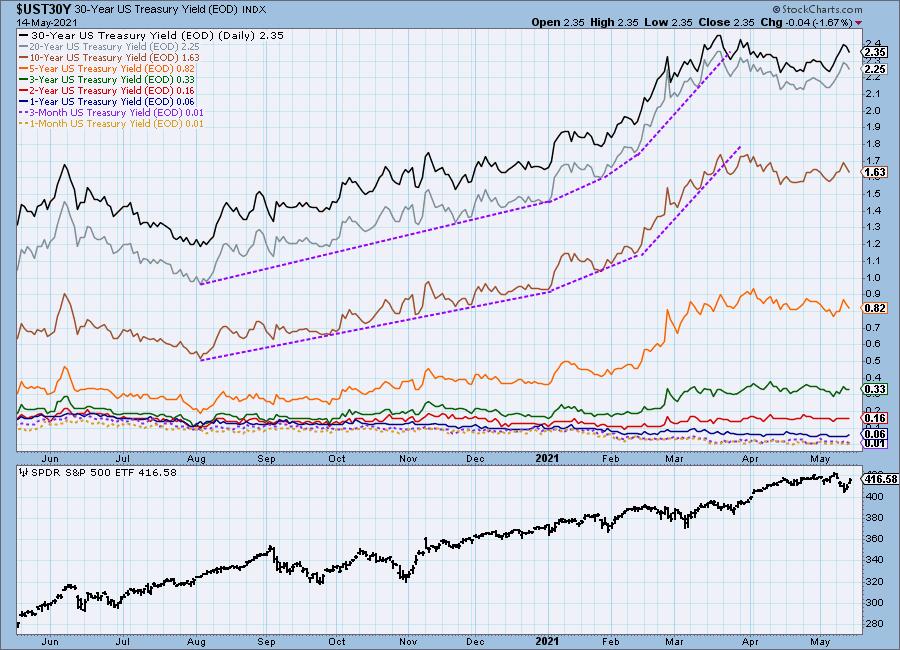The height and width of the screenshot is (650, 900).
Task: Click the Nov label under the yield chart
Action: click(408, 459)
